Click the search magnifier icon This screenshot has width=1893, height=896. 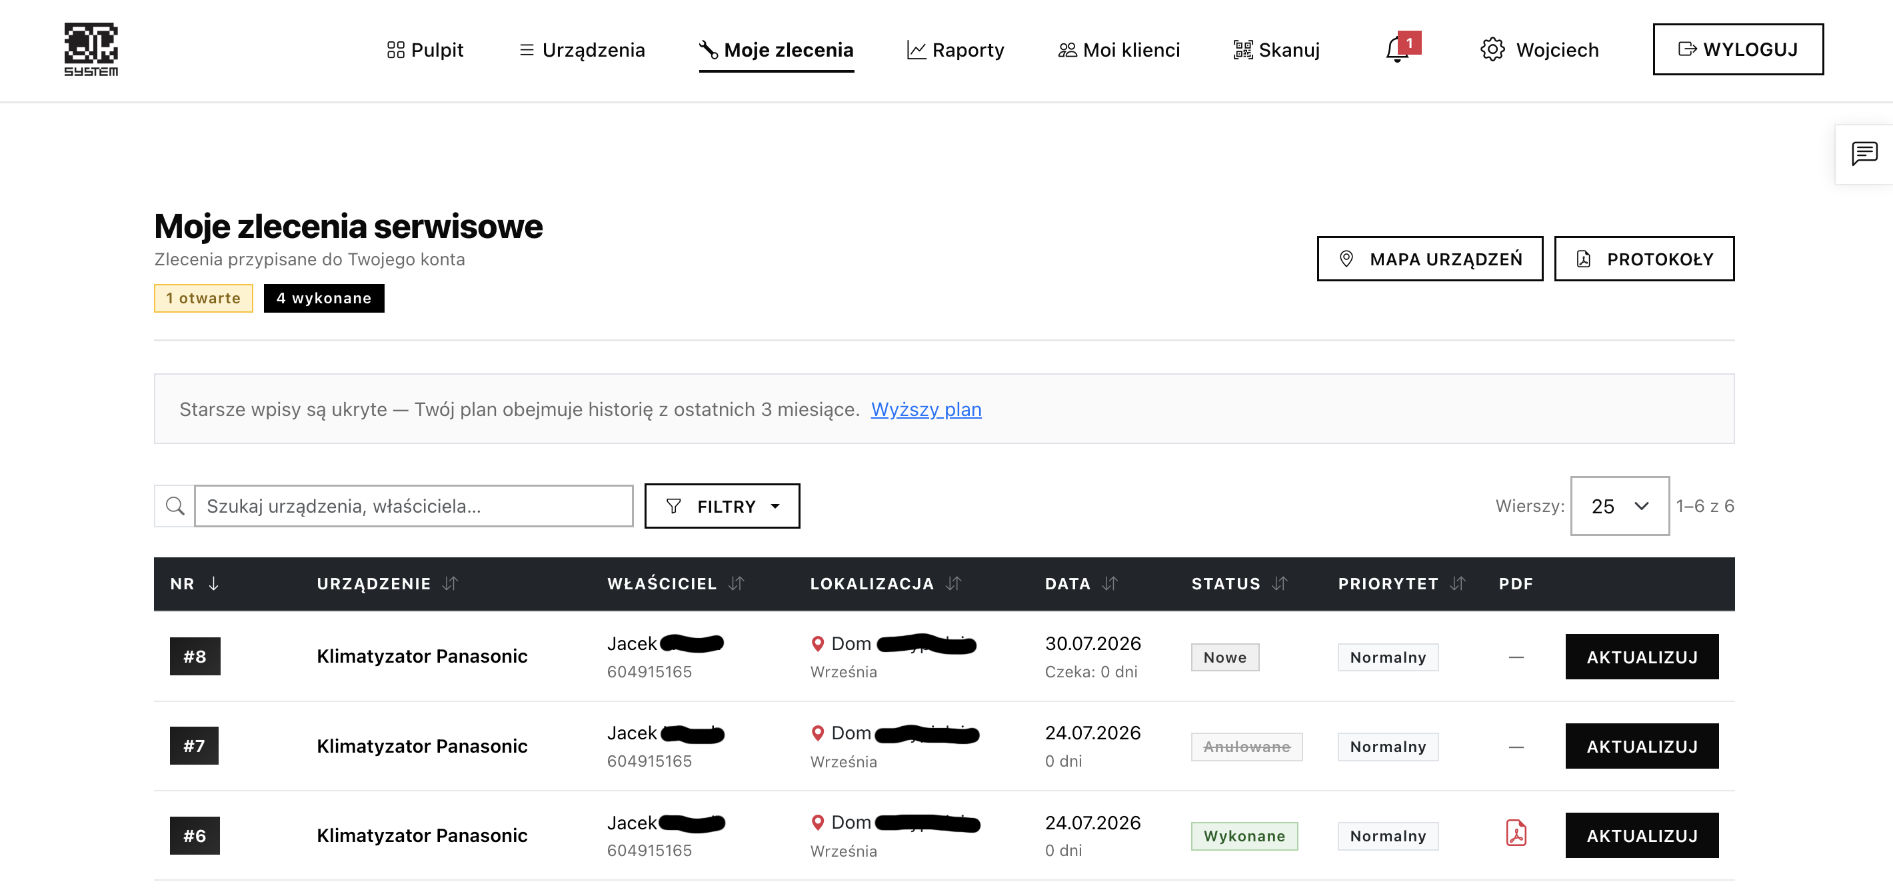tap(175, 506)
